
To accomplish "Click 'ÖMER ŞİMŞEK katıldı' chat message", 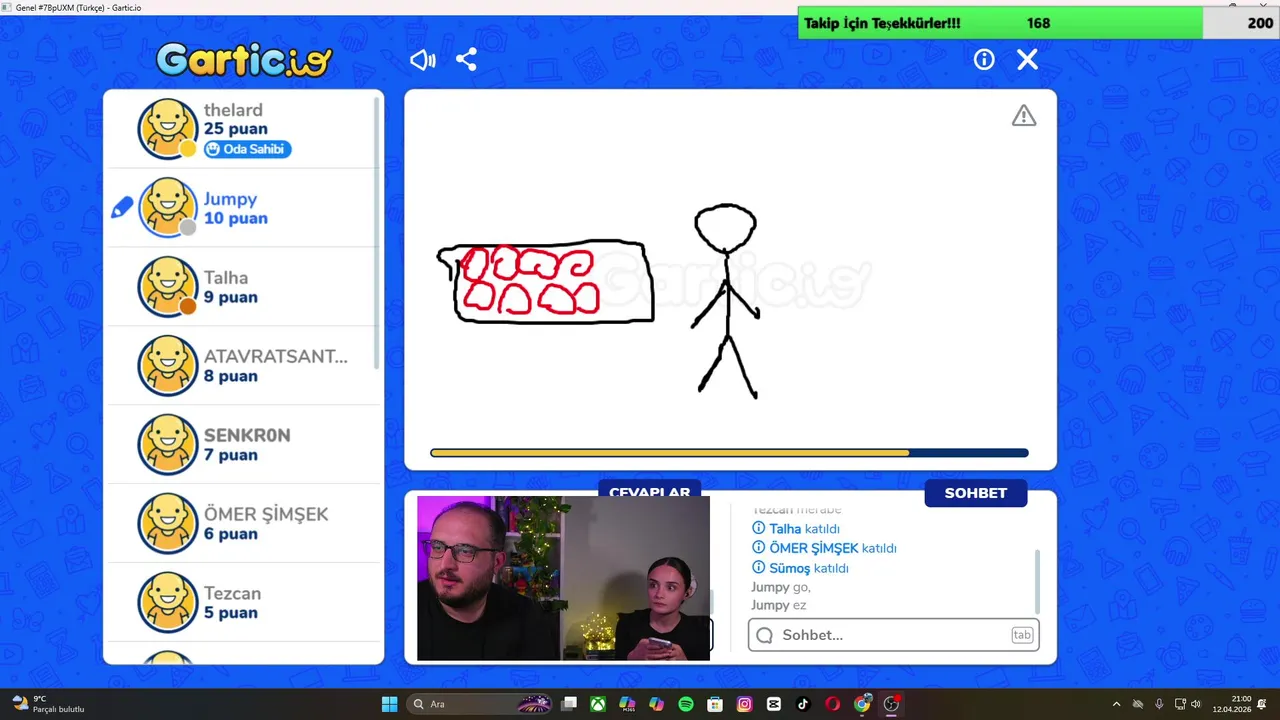I will pyautogui.click(x=824, y=548).
